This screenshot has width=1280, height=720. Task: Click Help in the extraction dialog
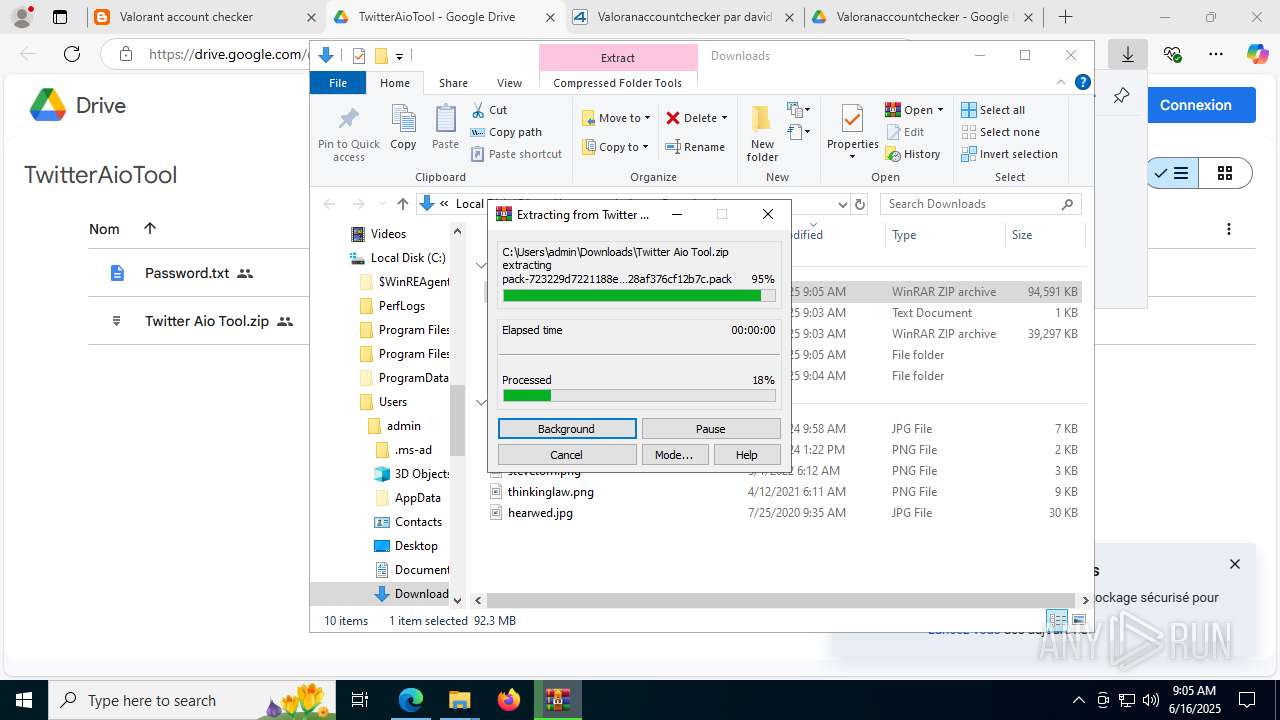[747, 455]
